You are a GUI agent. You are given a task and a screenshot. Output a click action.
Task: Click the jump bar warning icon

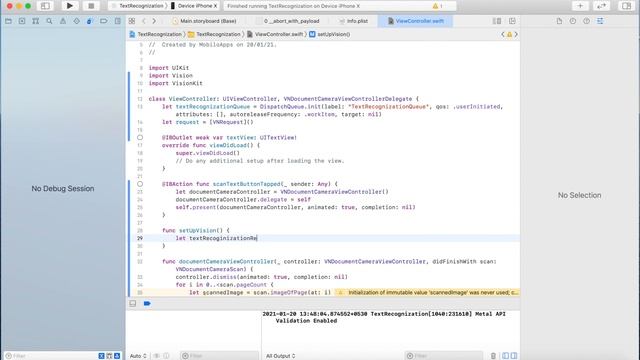click(x=509, y=34)
